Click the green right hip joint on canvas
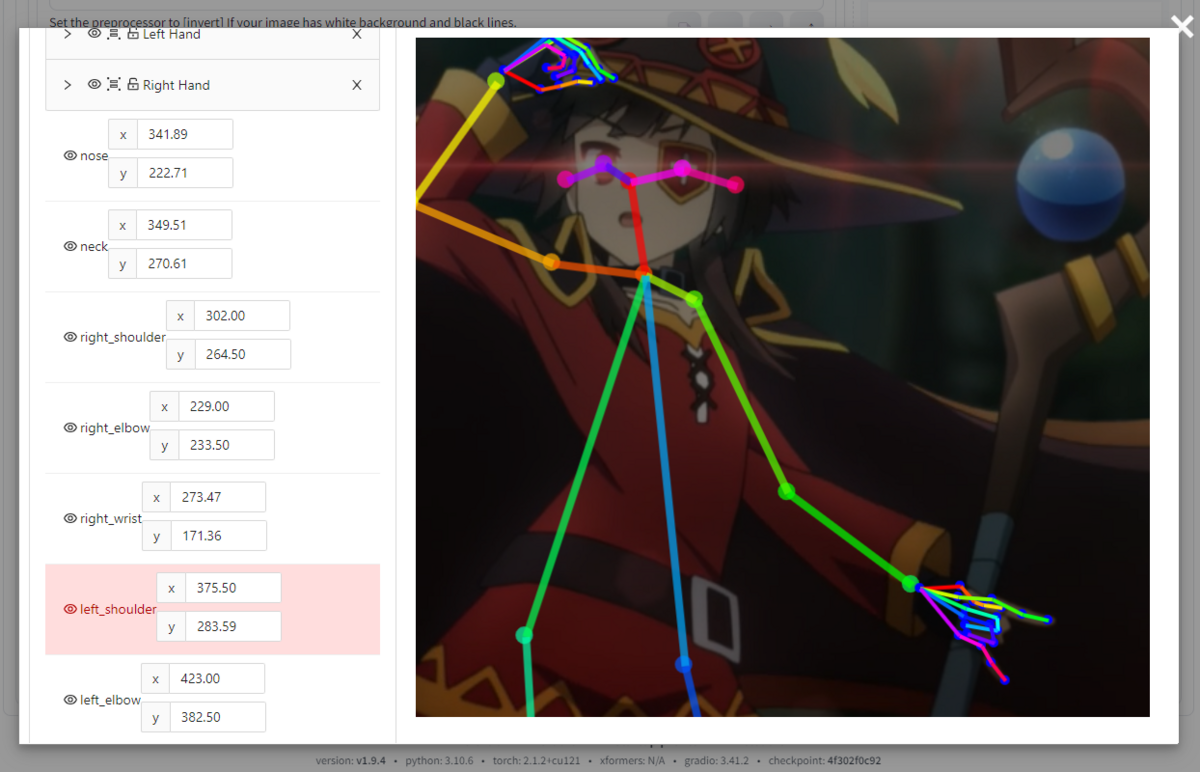Screen dimensions: 1200x772 tap(524, 634)
